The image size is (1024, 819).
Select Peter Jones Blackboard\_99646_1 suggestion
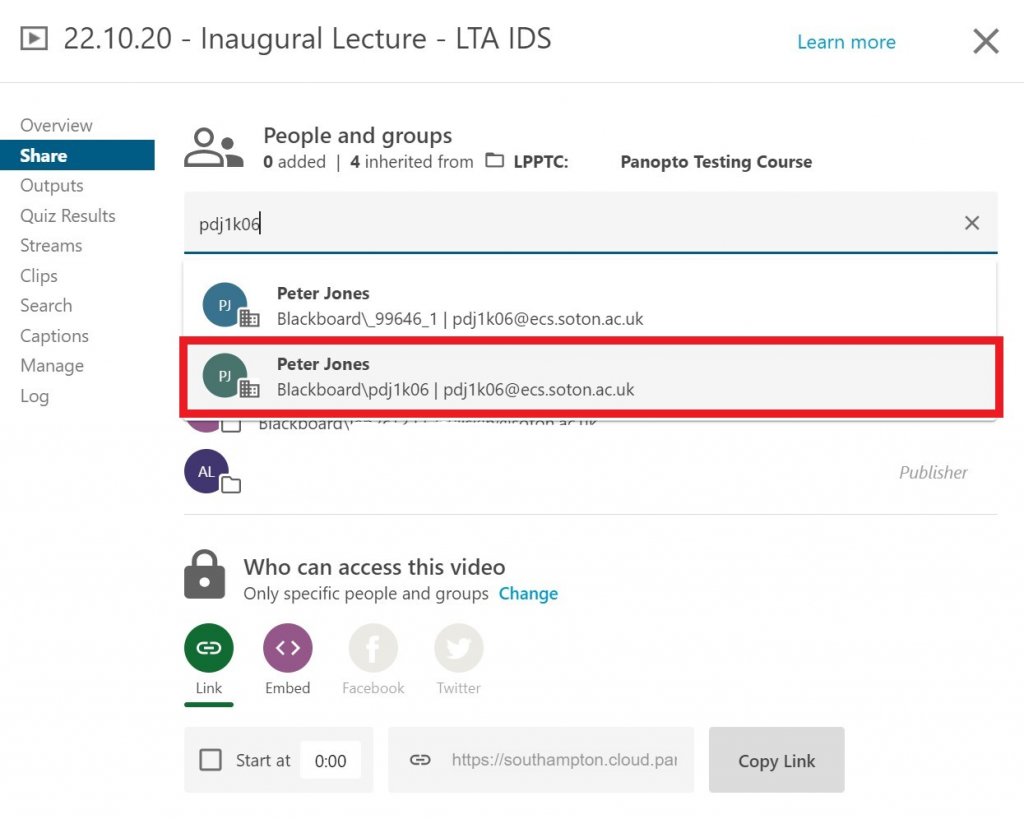point(590,306)
